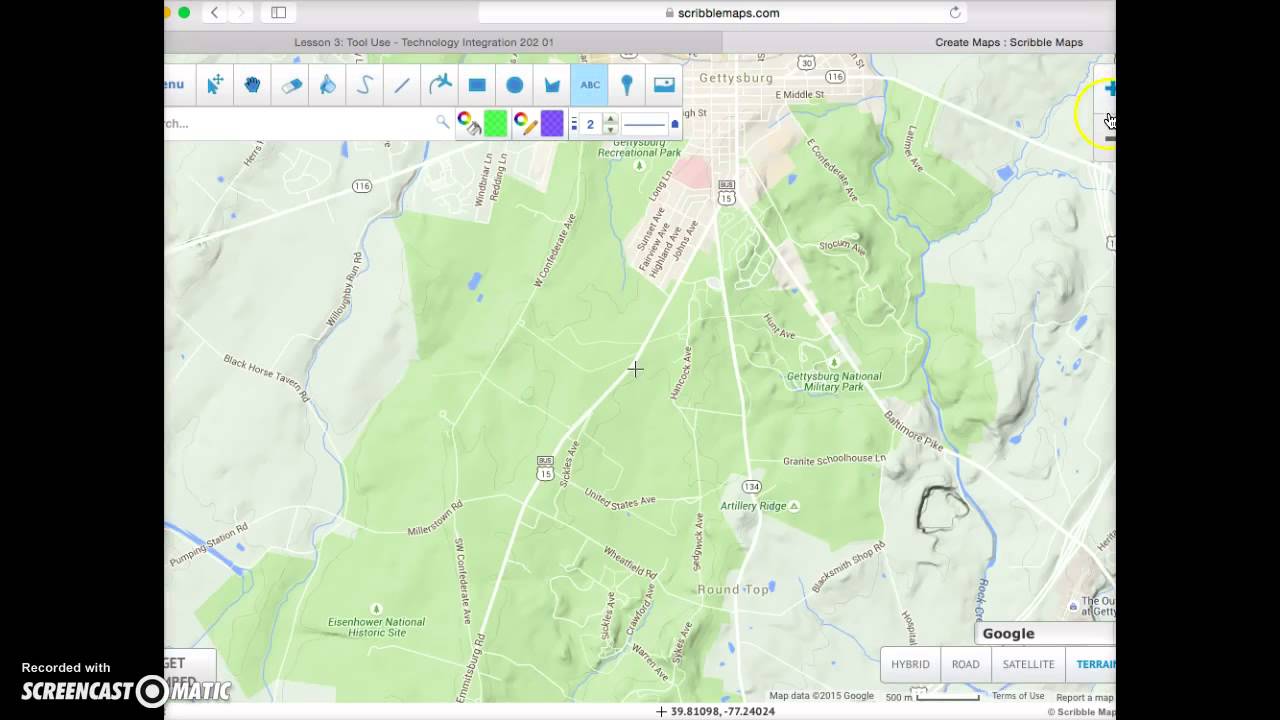Click the line thickness icon beside the width field
The height and width of the screenshot is (720, 1280).
(x=574, y=124)
